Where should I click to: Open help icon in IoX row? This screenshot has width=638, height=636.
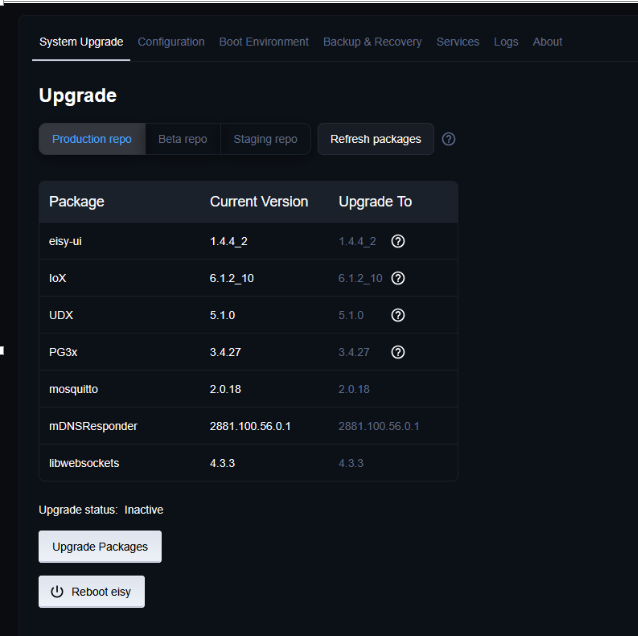[398, 278]
